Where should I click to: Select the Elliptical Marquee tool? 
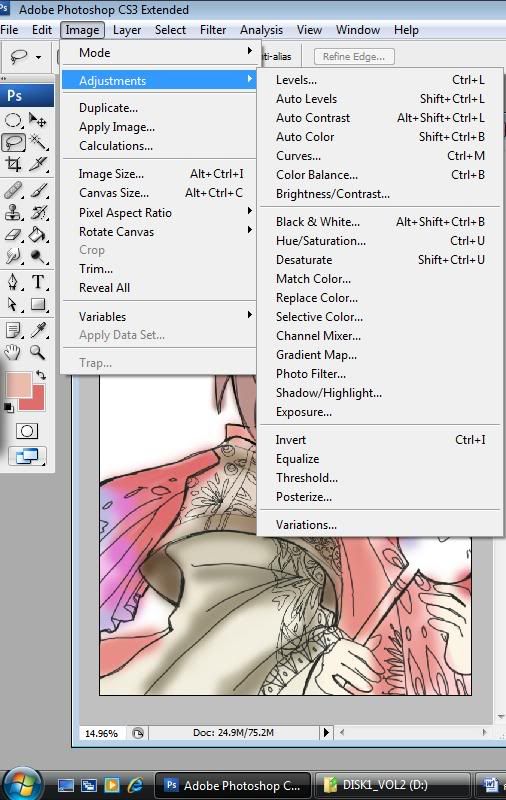(13, 120)
